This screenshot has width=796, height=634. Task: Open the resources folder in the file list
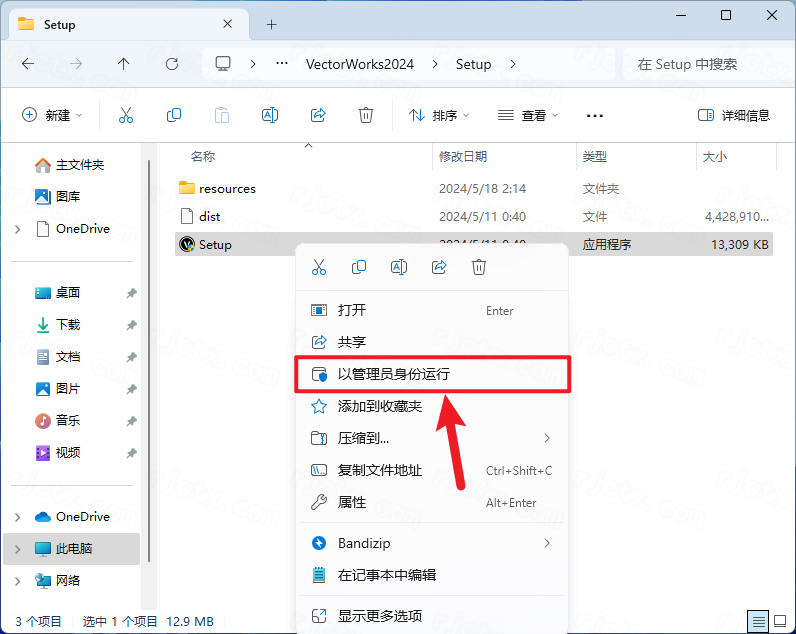227,188
